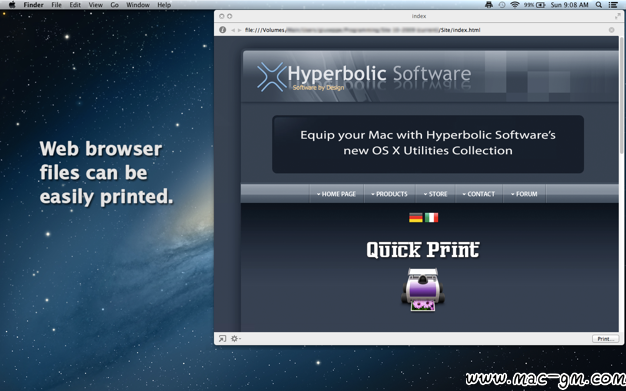Select the German flag language icon
Screen dimensions: 626x391
416,218
